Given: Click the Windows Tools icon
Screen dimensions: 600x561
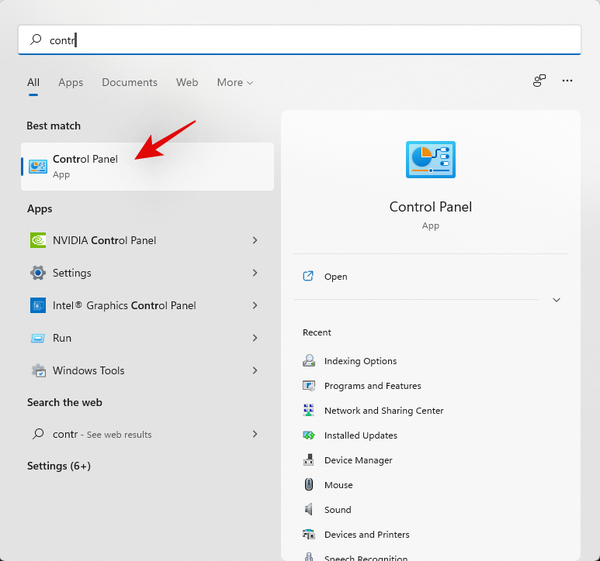Looking at the screenshot, I should coord(38,371).
